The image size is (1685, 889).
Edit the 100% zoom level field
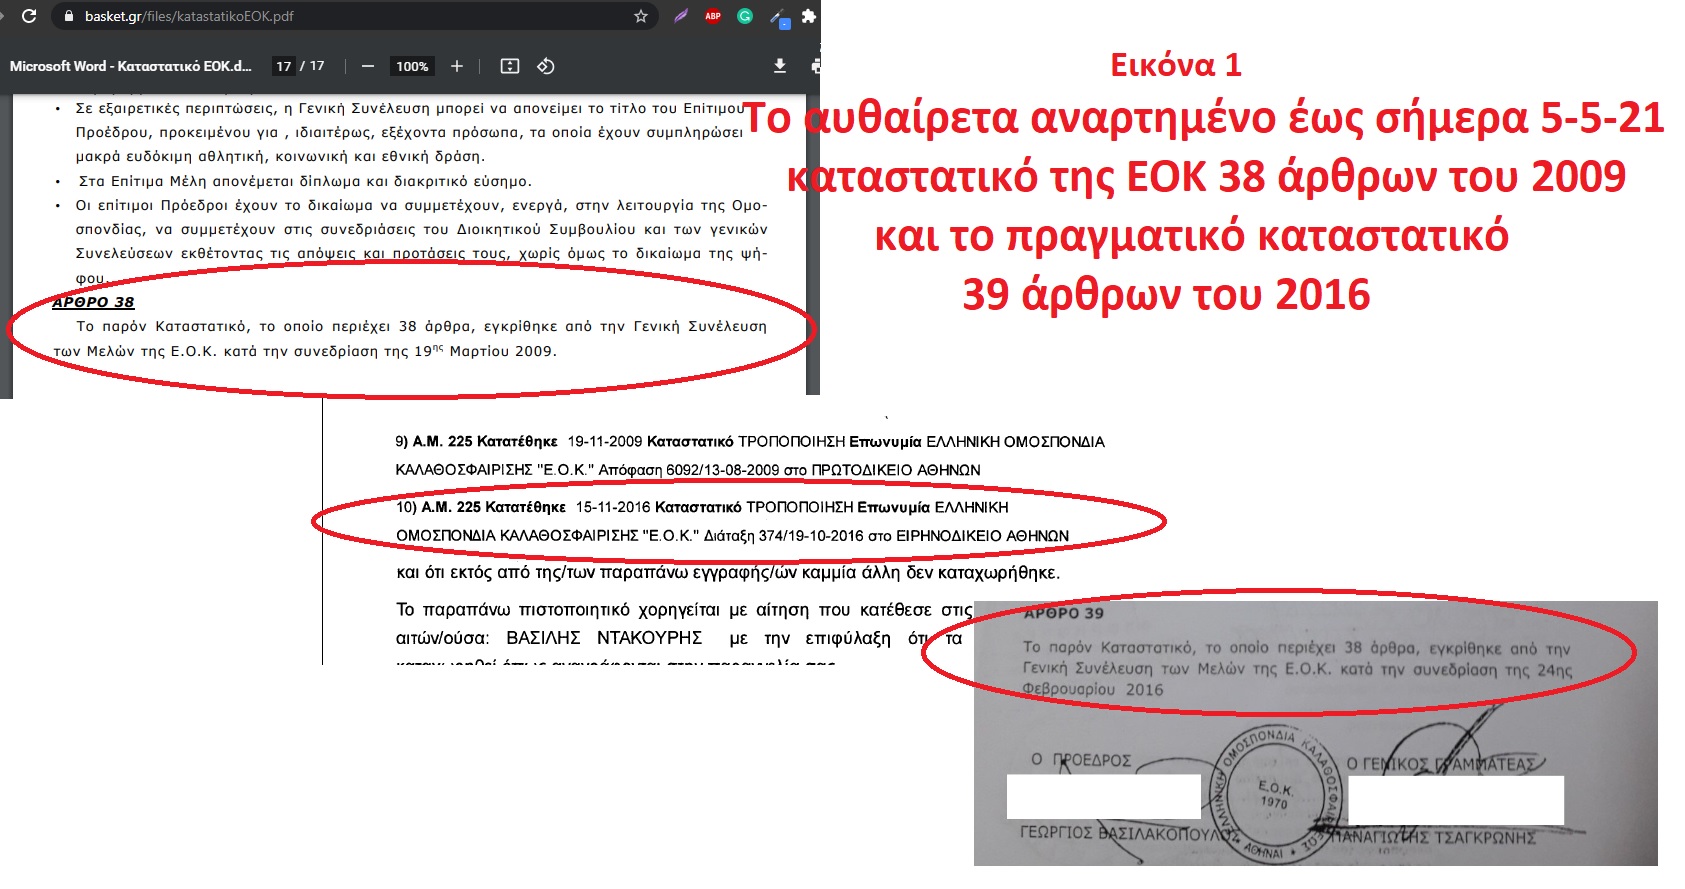(x=412, y=66)
